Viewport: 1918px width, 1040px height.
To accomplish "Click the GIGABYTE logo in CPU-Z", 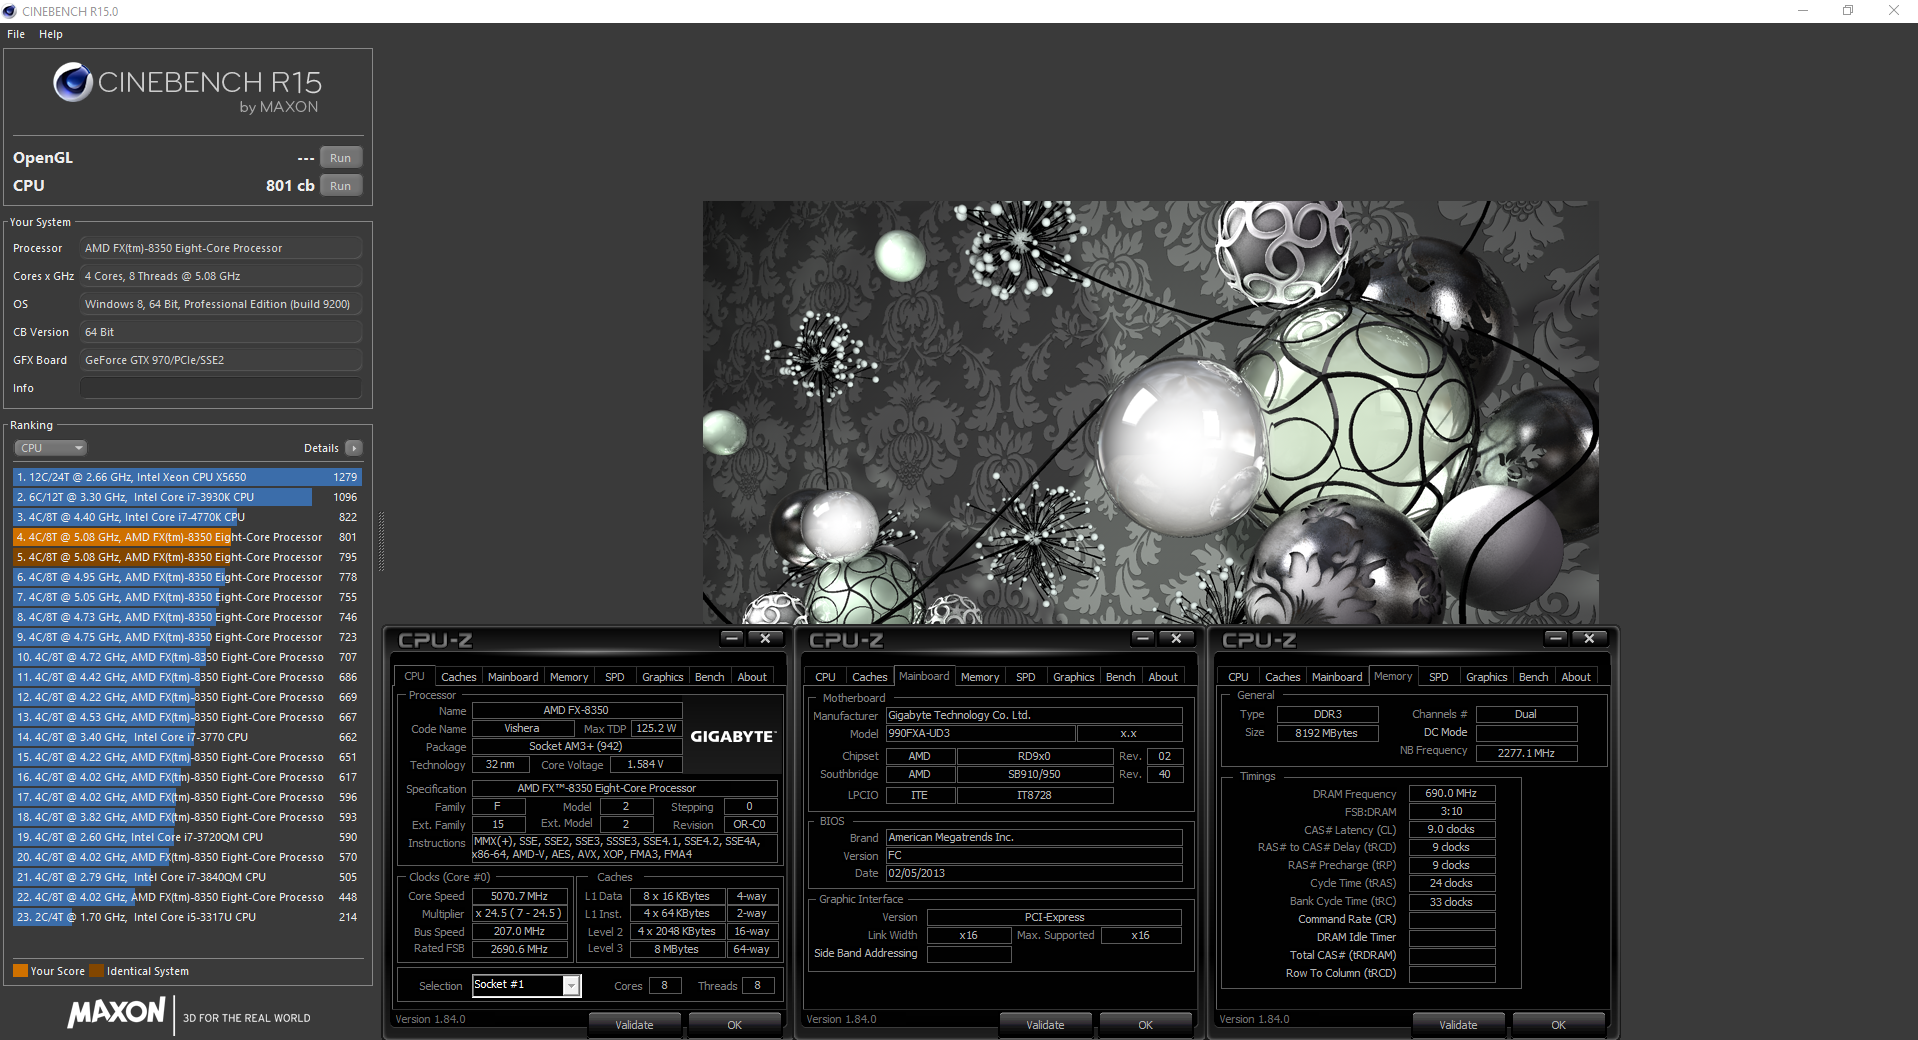I will pyautogui.click(x=733, y=736).
